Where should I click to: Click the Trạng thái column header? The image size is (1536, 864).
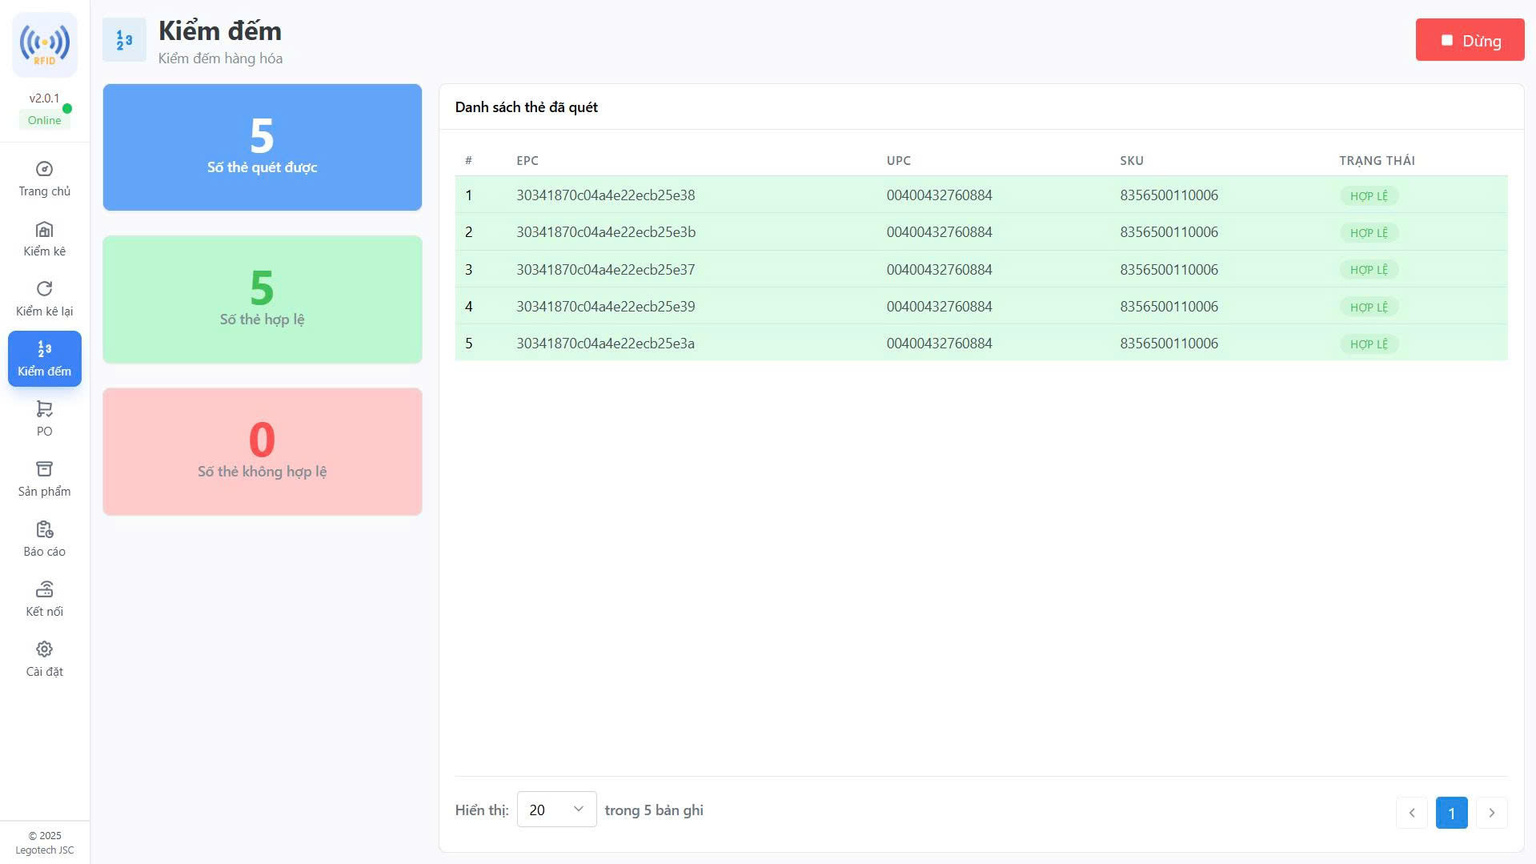(x=1376, y=161)
